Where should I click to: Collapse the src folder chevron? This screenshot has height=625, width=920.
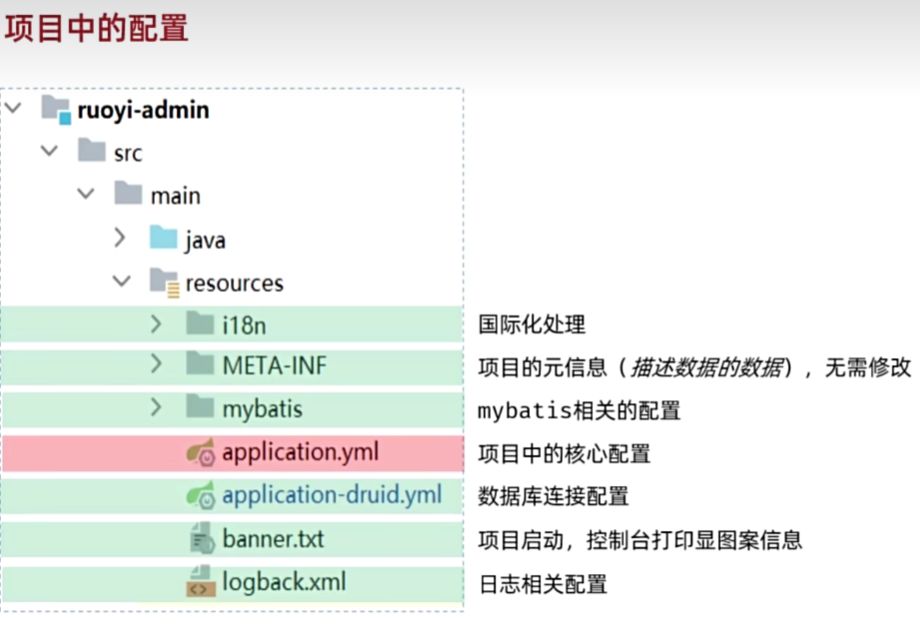pyautogui.click(x=49, y=151)
